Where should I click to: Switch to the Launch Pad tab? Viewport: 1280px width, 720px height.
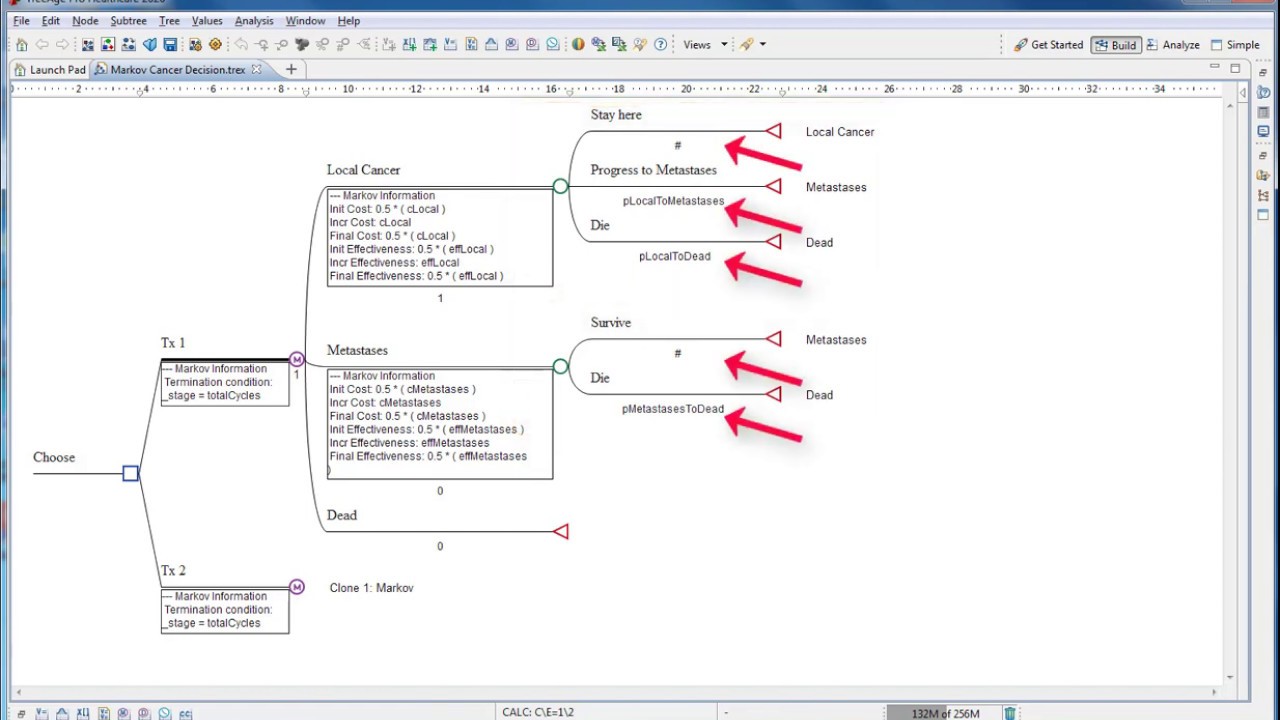click(50, 70)
